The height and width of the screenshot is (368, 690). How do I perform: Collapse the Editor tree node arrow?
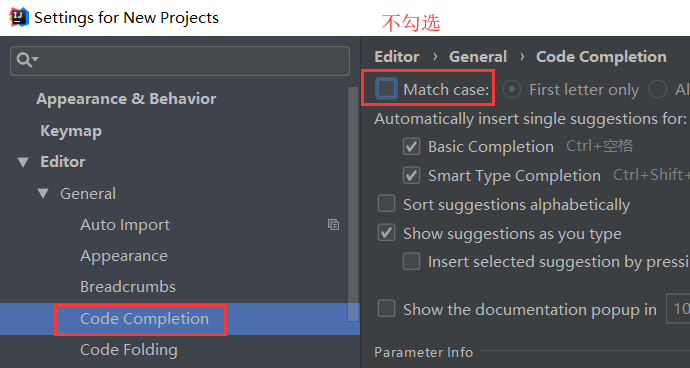coord(23,162)
